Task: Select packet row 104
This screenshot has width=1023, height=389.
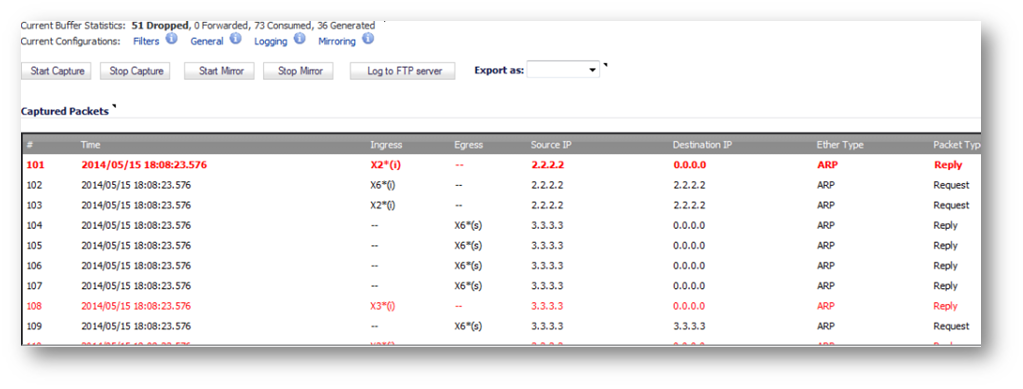Action: pyautogui.click(x=501, y=226)
